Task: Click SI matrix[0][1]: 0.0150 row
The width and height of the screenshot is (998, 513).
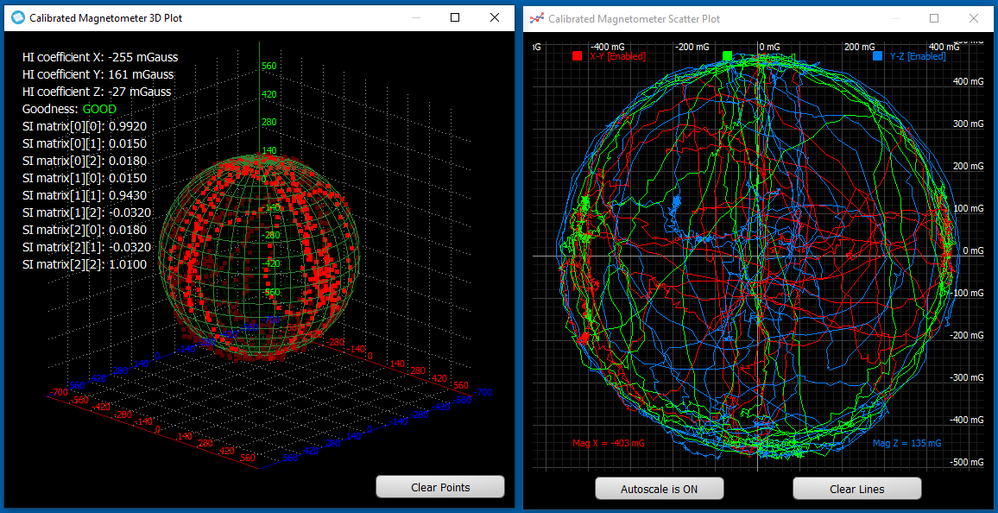Action: 85,143
